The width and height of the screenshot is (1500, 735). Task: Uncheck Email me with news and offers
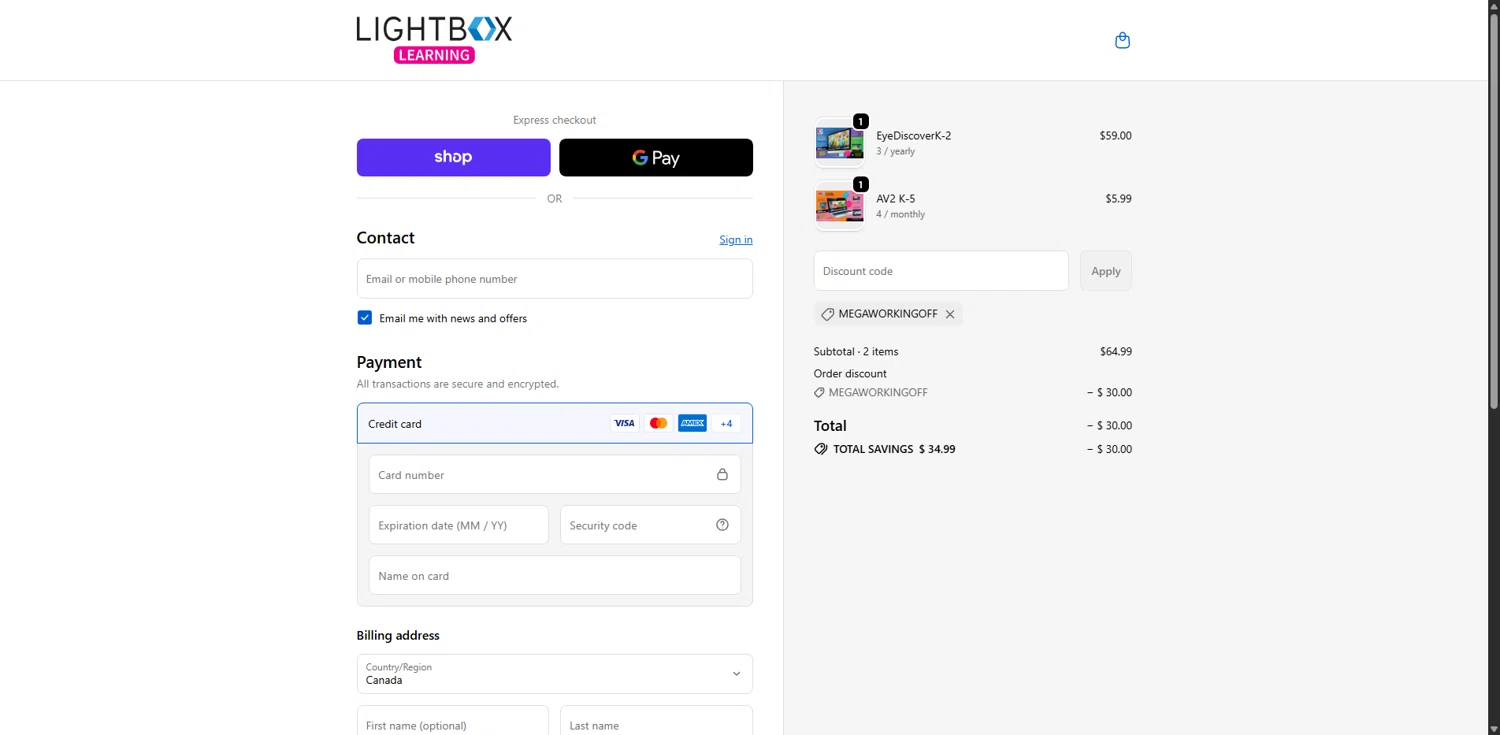click(365, 318)
